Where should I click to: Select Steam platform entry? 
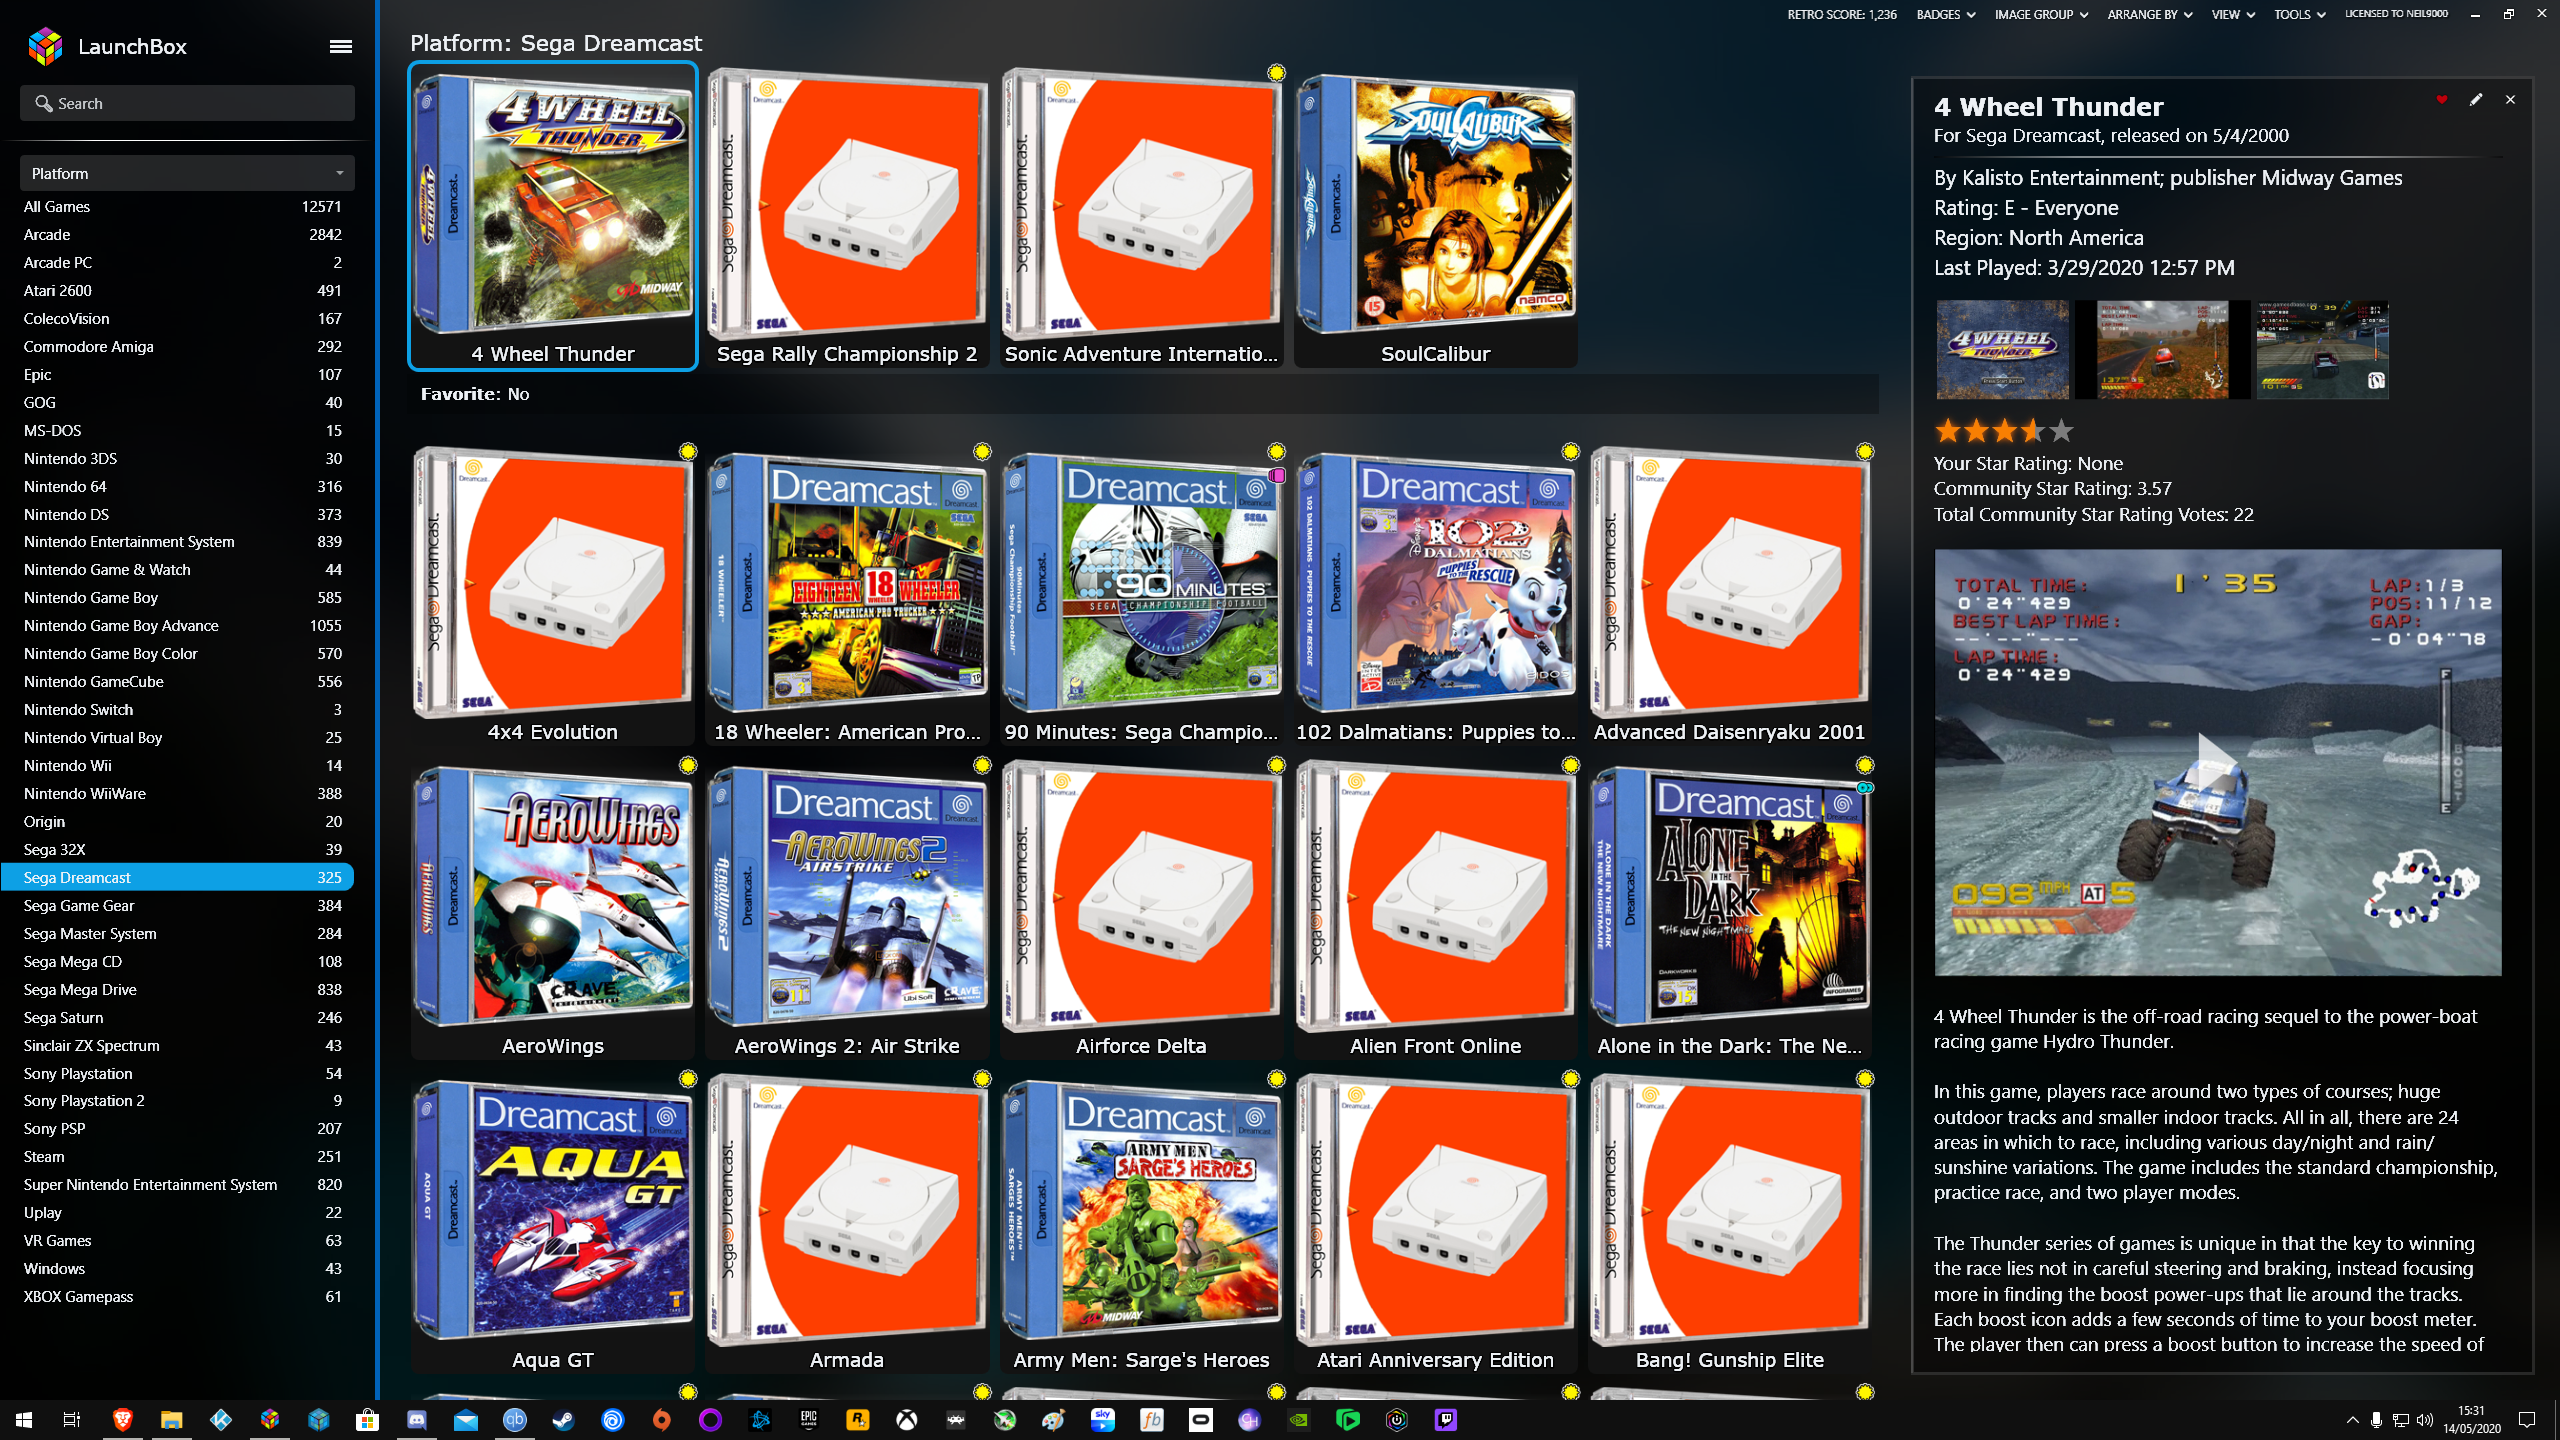click(177, 1156)
